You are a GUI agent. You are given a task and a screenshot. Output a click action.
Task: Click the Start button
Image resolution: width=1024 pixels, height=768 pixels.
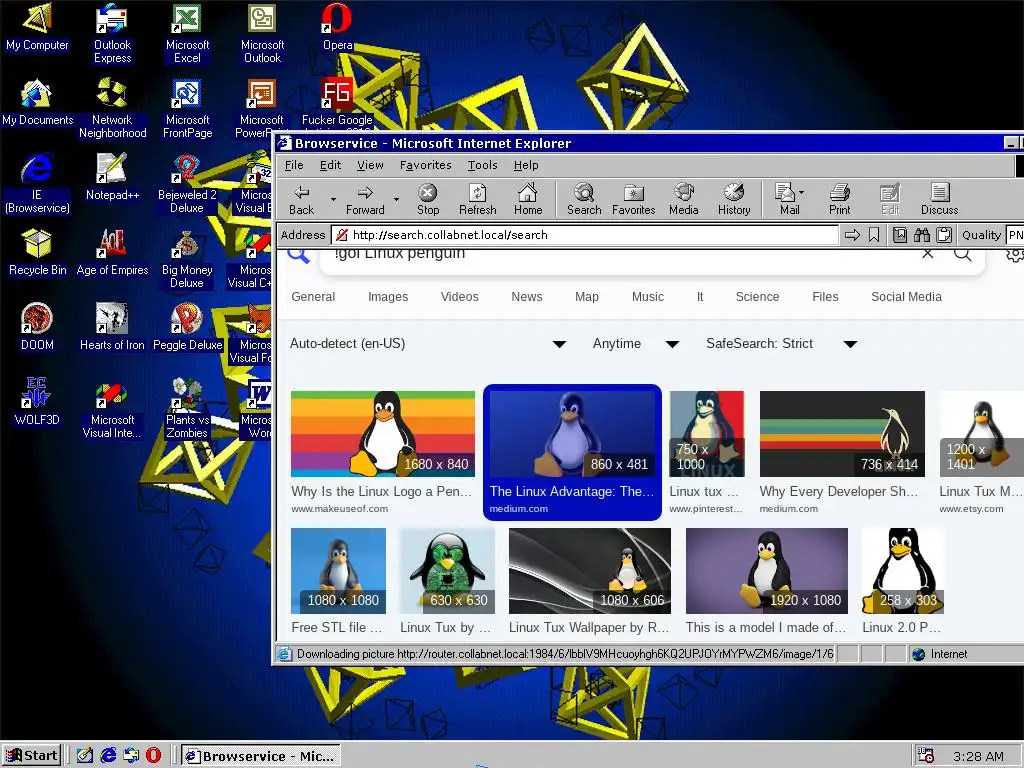(31, 756)
